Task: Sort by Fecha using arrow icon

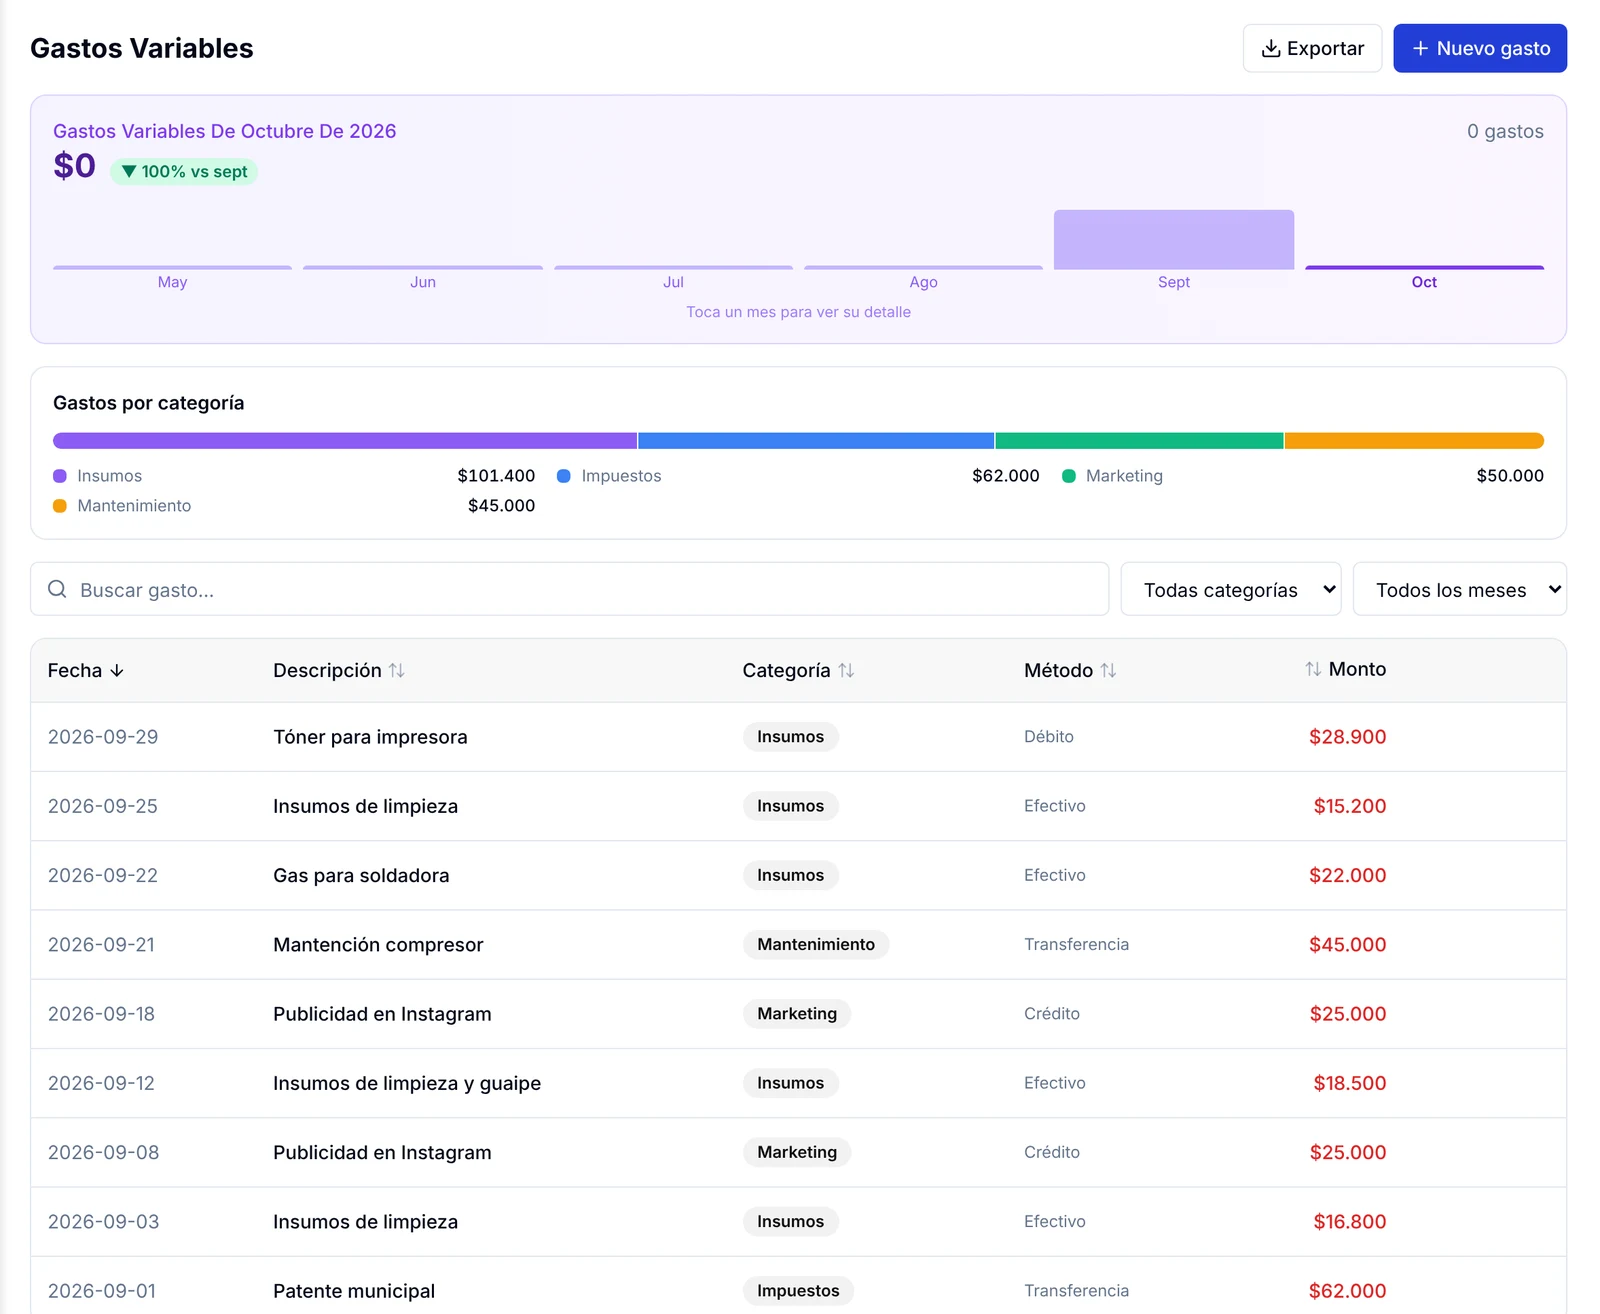Action: pyautogui.click(x=117, y=671)
